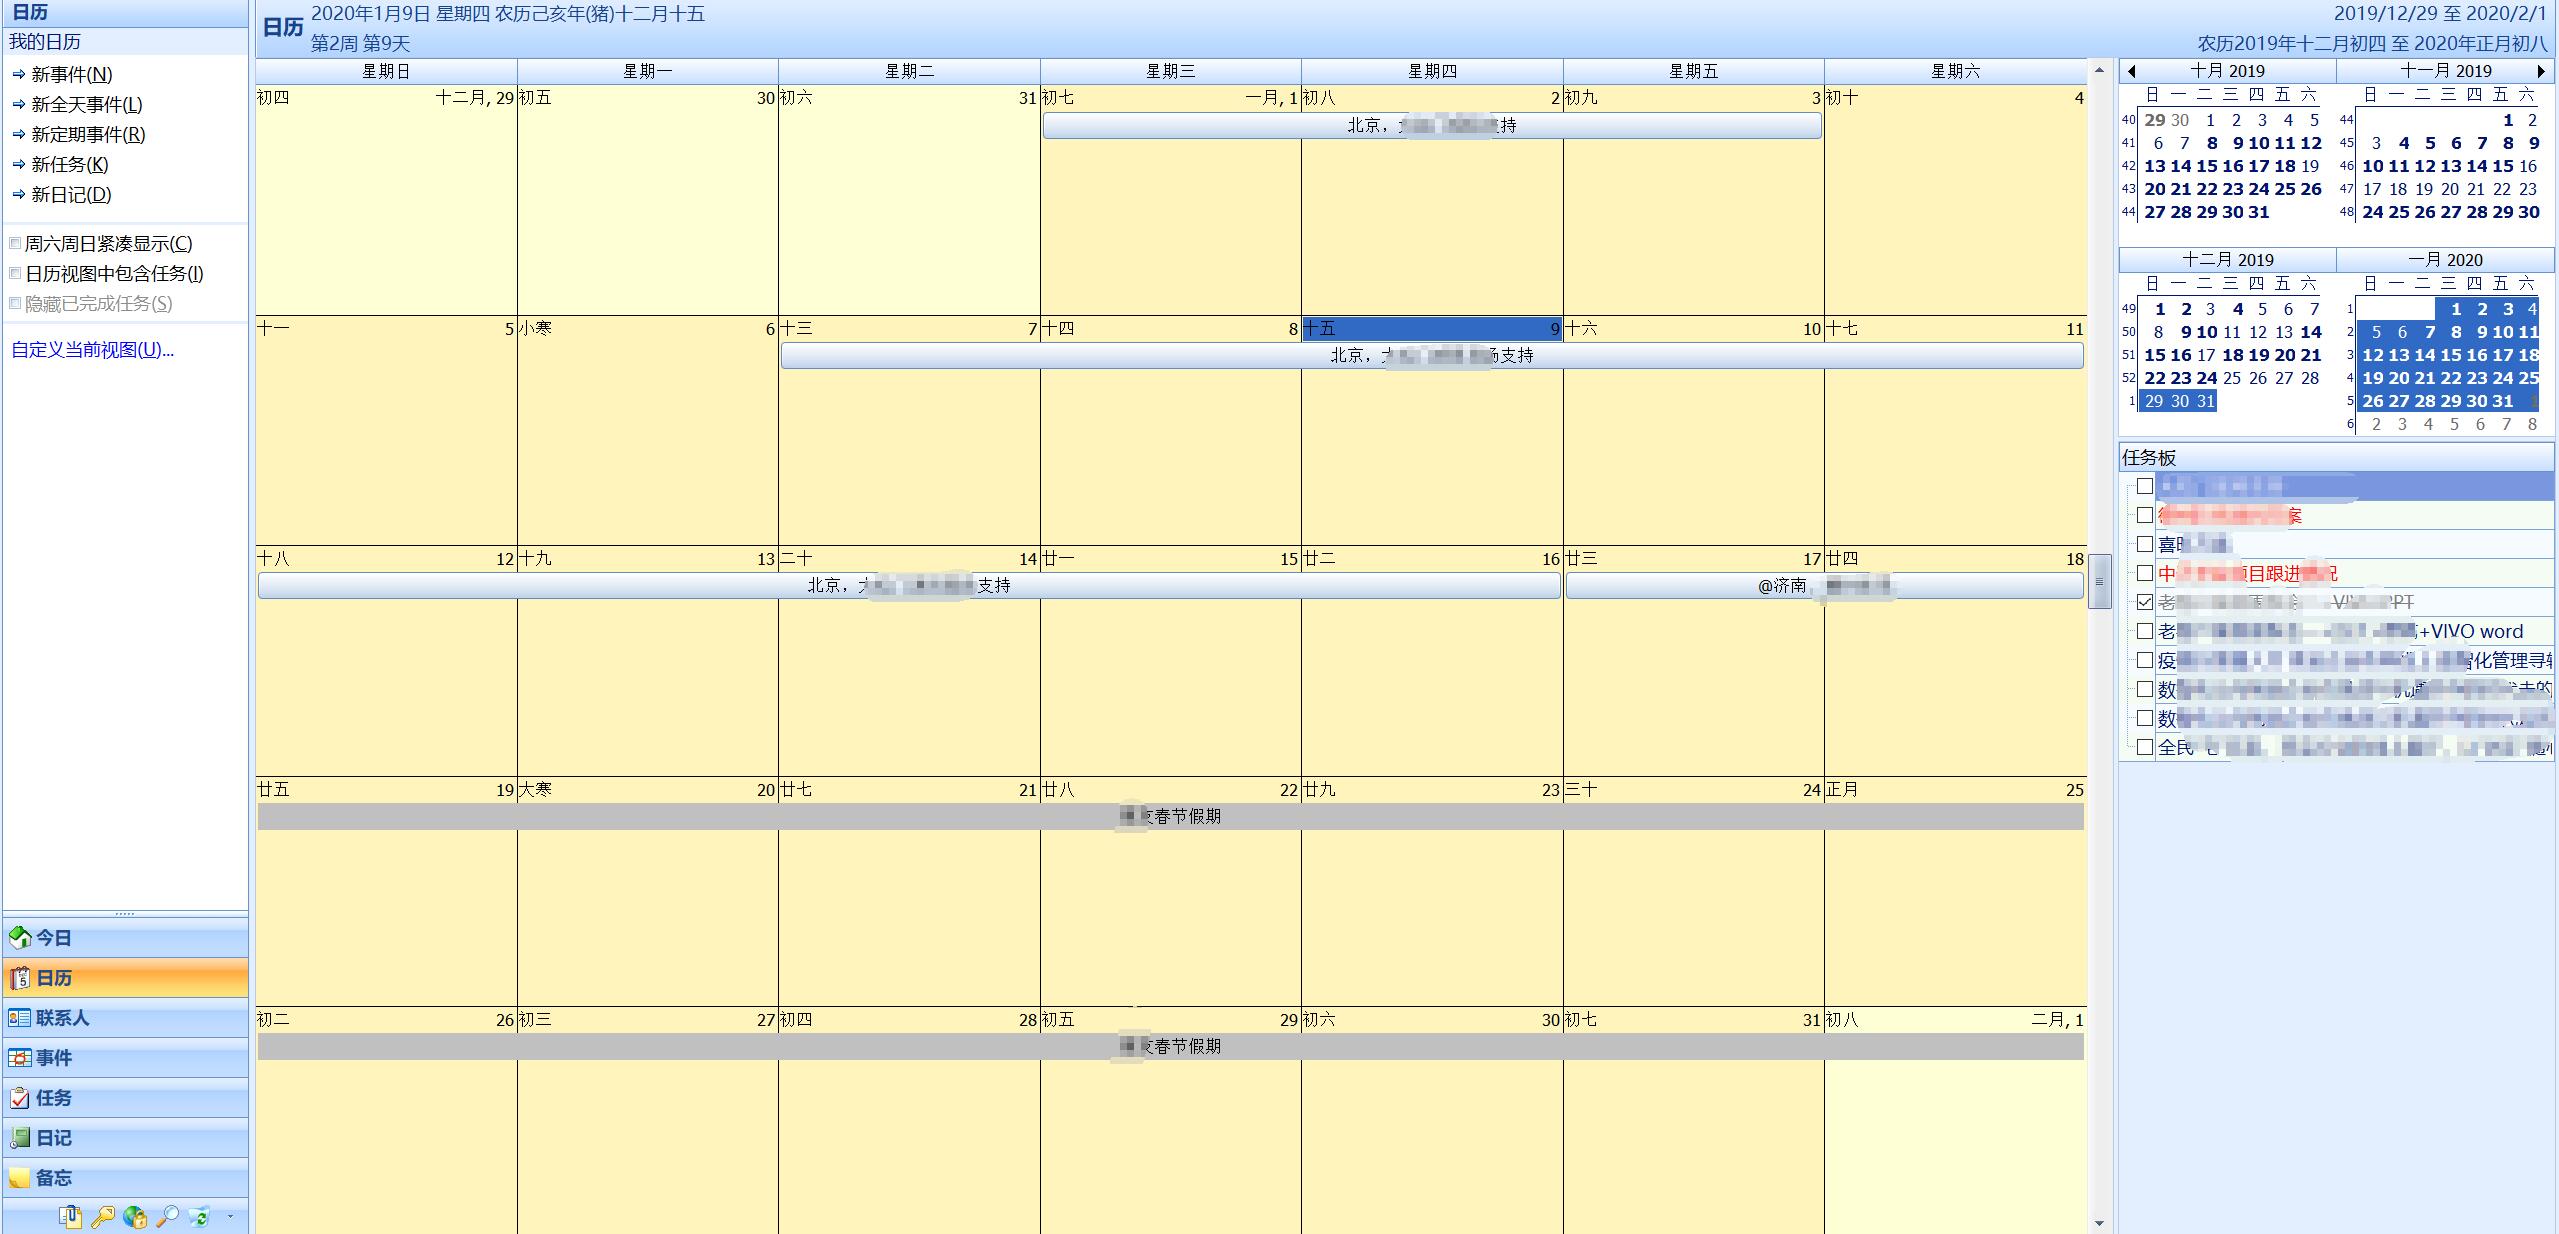Go to previous month in mini calendar
The image size is (2559, 1234).
(x=2131, y=71)
